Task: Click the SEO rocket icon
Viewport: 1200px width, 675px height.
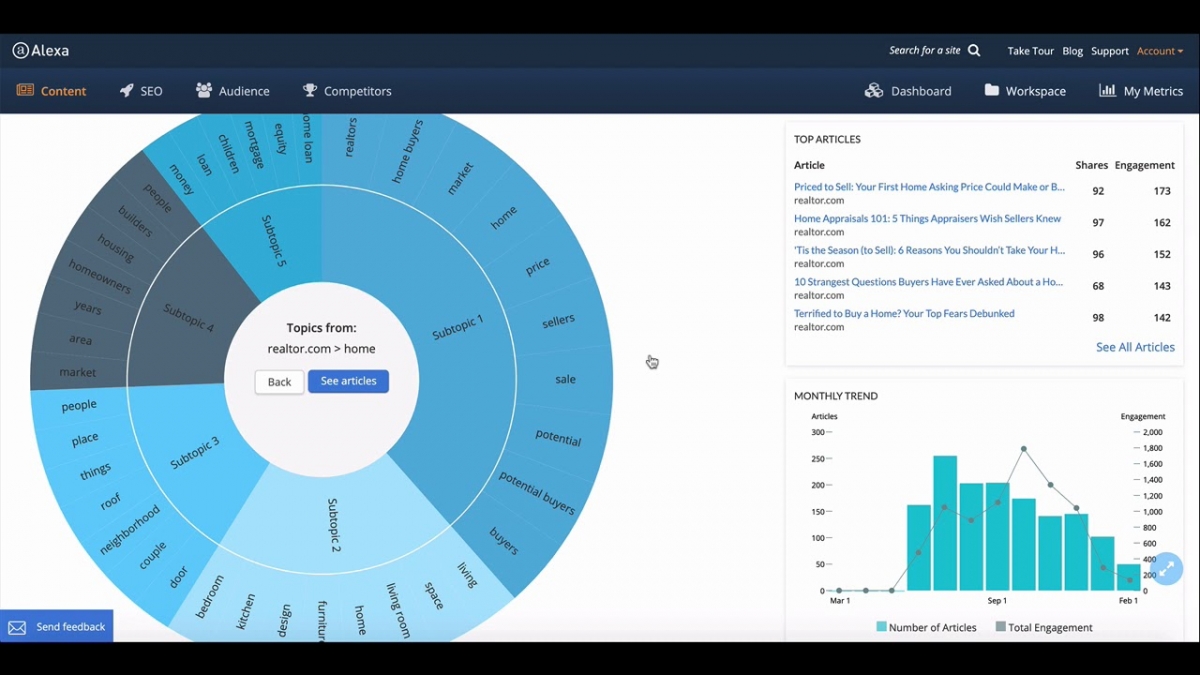Action: coord(126,91)
